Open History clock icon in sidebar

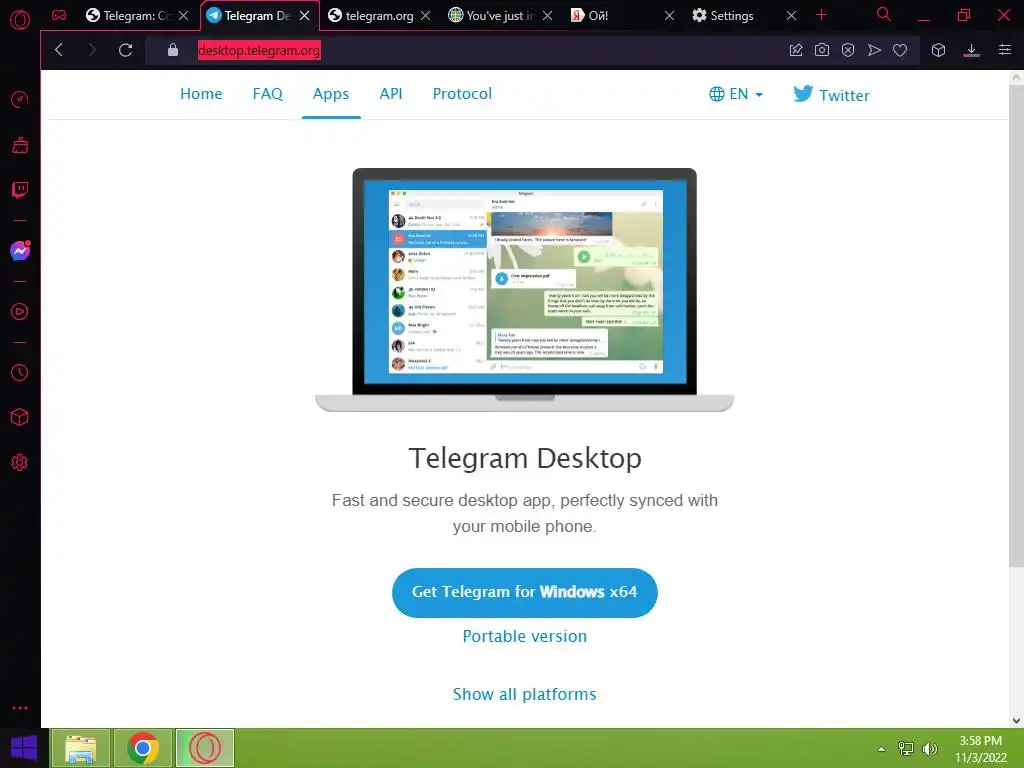point(20,372)
